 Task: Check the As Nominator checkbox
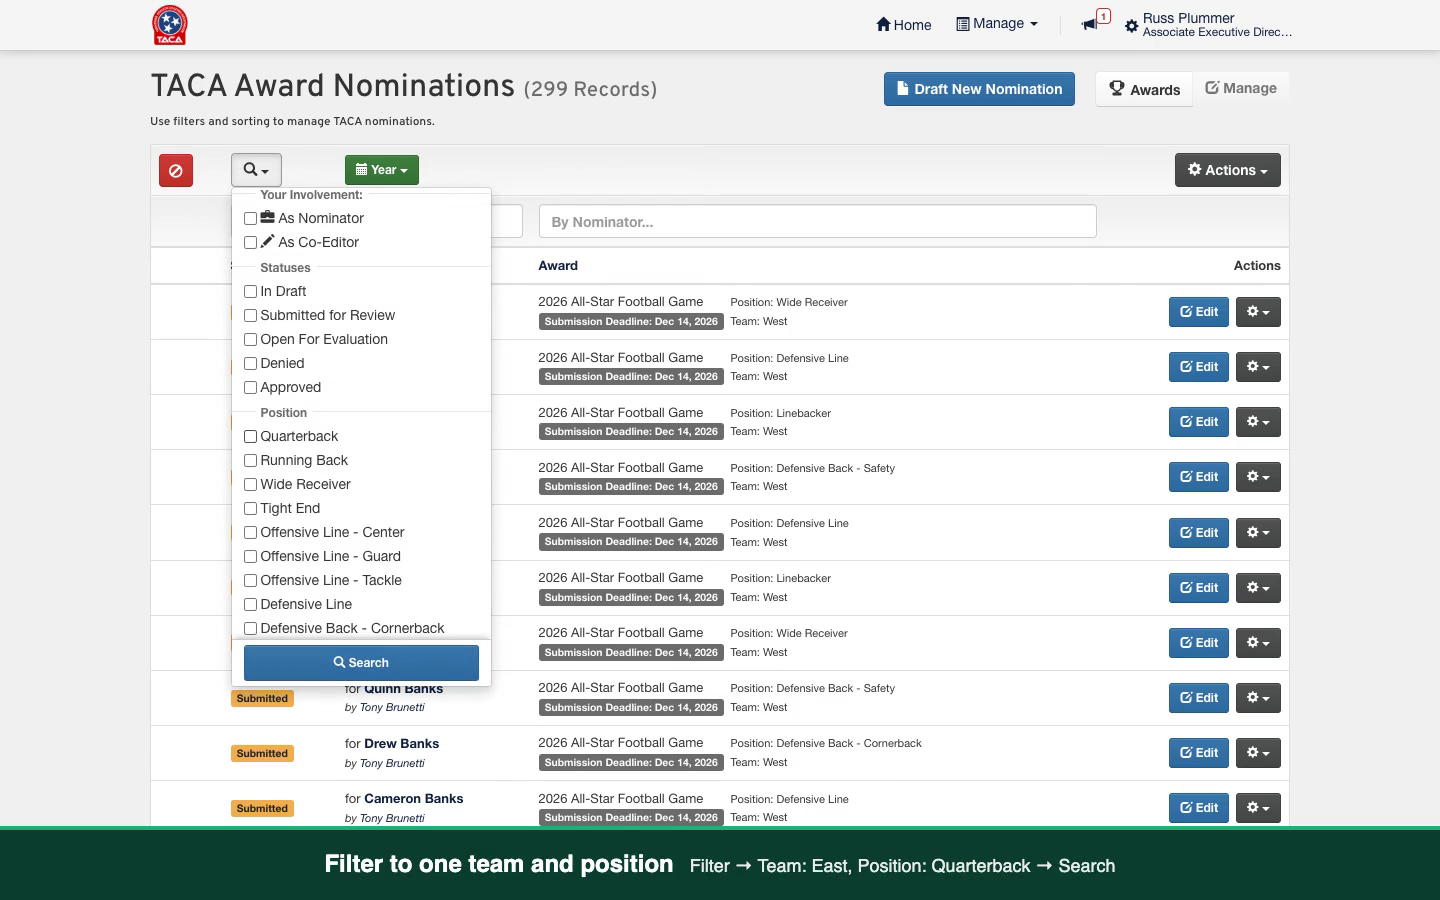(251, 218)
